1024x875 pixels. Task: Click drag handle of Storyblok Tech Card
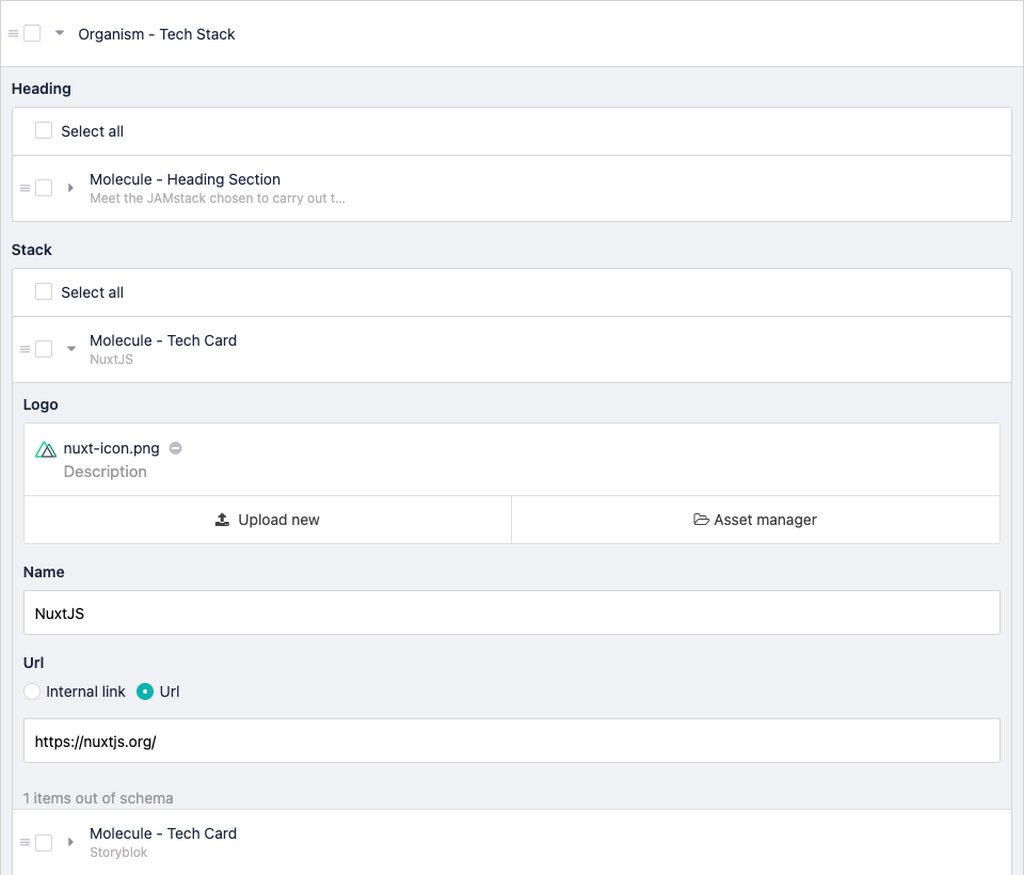[25, 843]
